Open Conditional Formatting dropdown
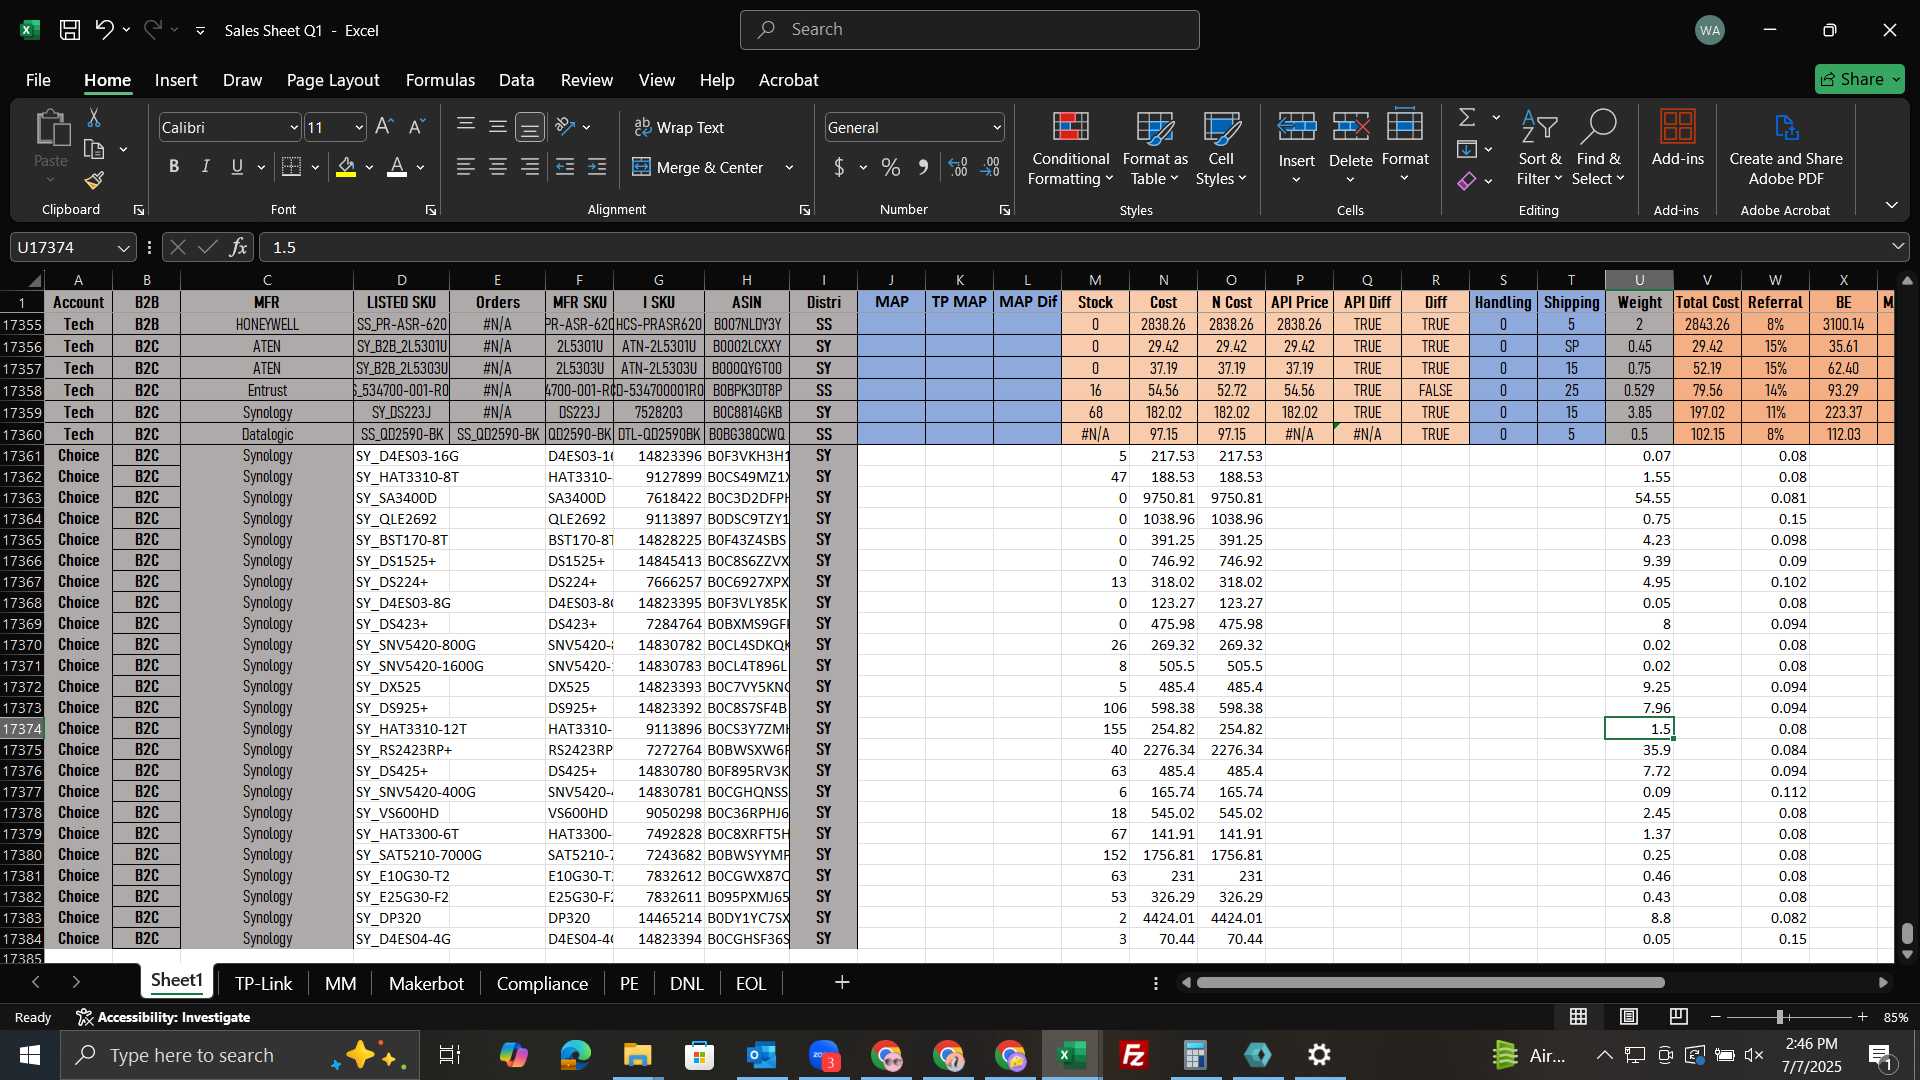The height and width of the screenshot is (1080, 1920). click(x=1070, y=148)
